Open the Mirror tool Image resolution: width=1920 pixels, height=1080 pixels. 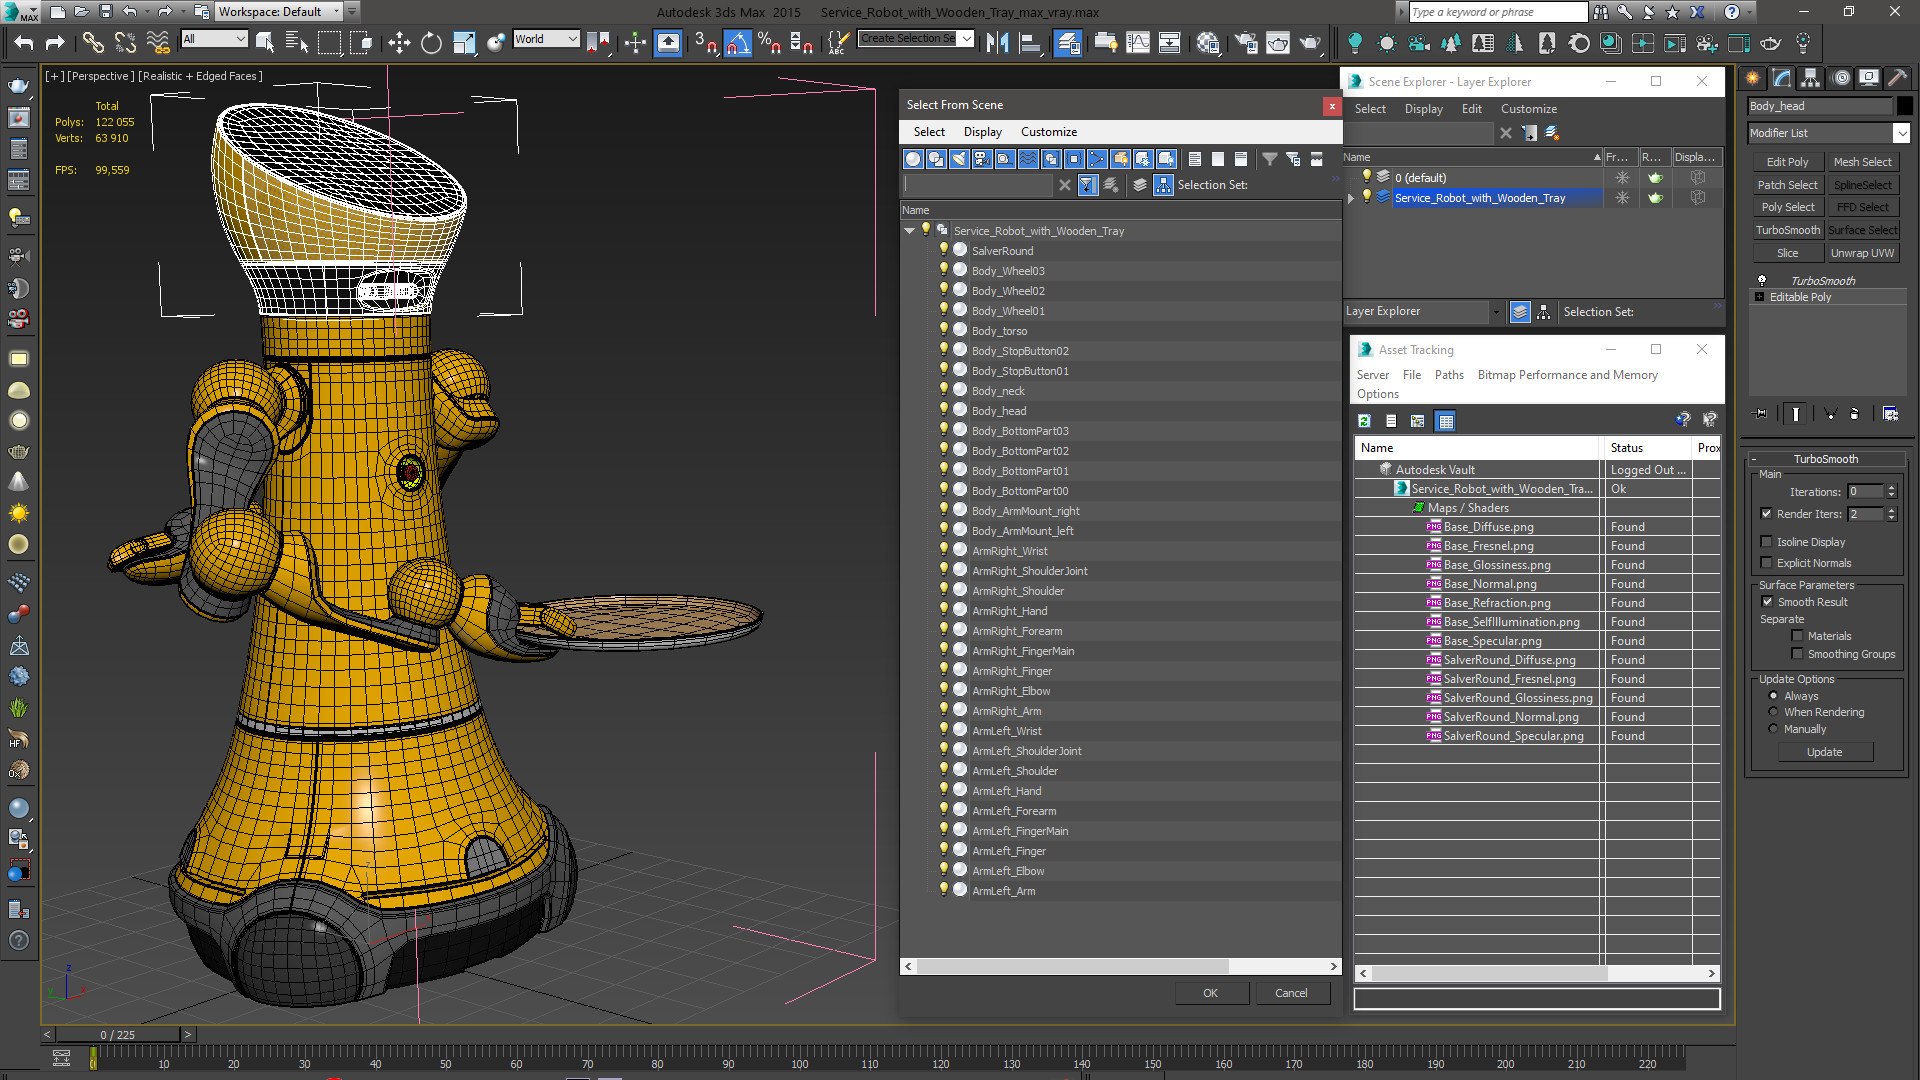click(996, 42)
